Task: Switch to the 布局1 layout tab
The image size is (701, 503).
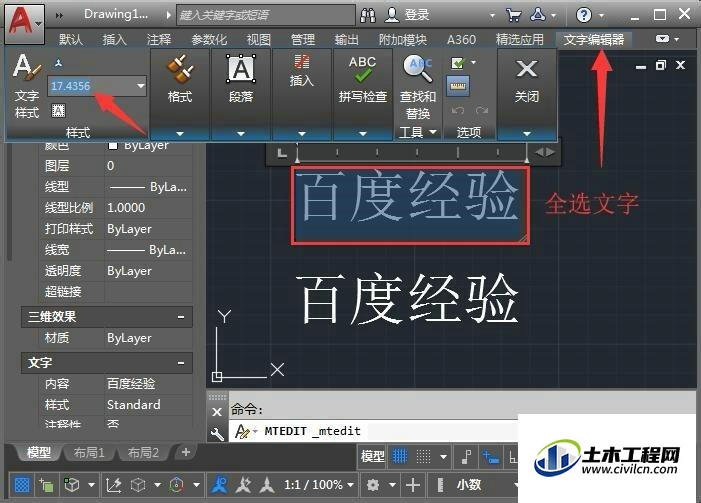Action: pyautogui.click(x=89, y=452)
